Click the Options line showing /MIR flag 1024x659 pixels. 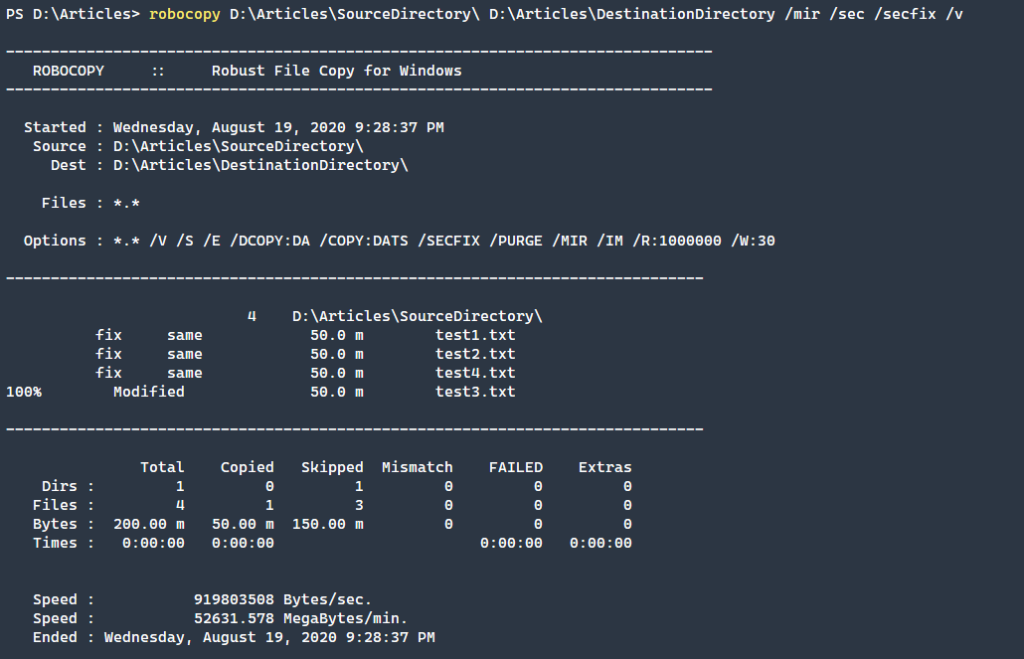pyautogui.click(x=400, y=240)
